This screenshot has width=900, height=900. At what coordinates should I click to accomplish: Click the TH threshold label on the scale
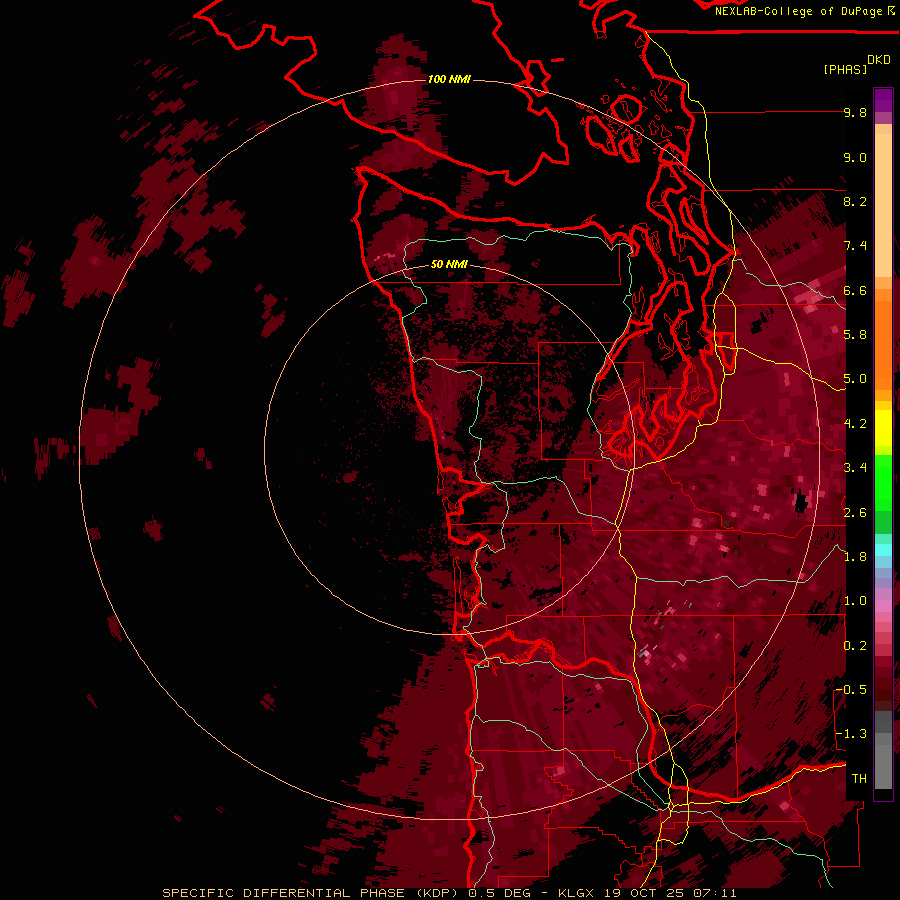pyautogui.click(x=859, y=779)
